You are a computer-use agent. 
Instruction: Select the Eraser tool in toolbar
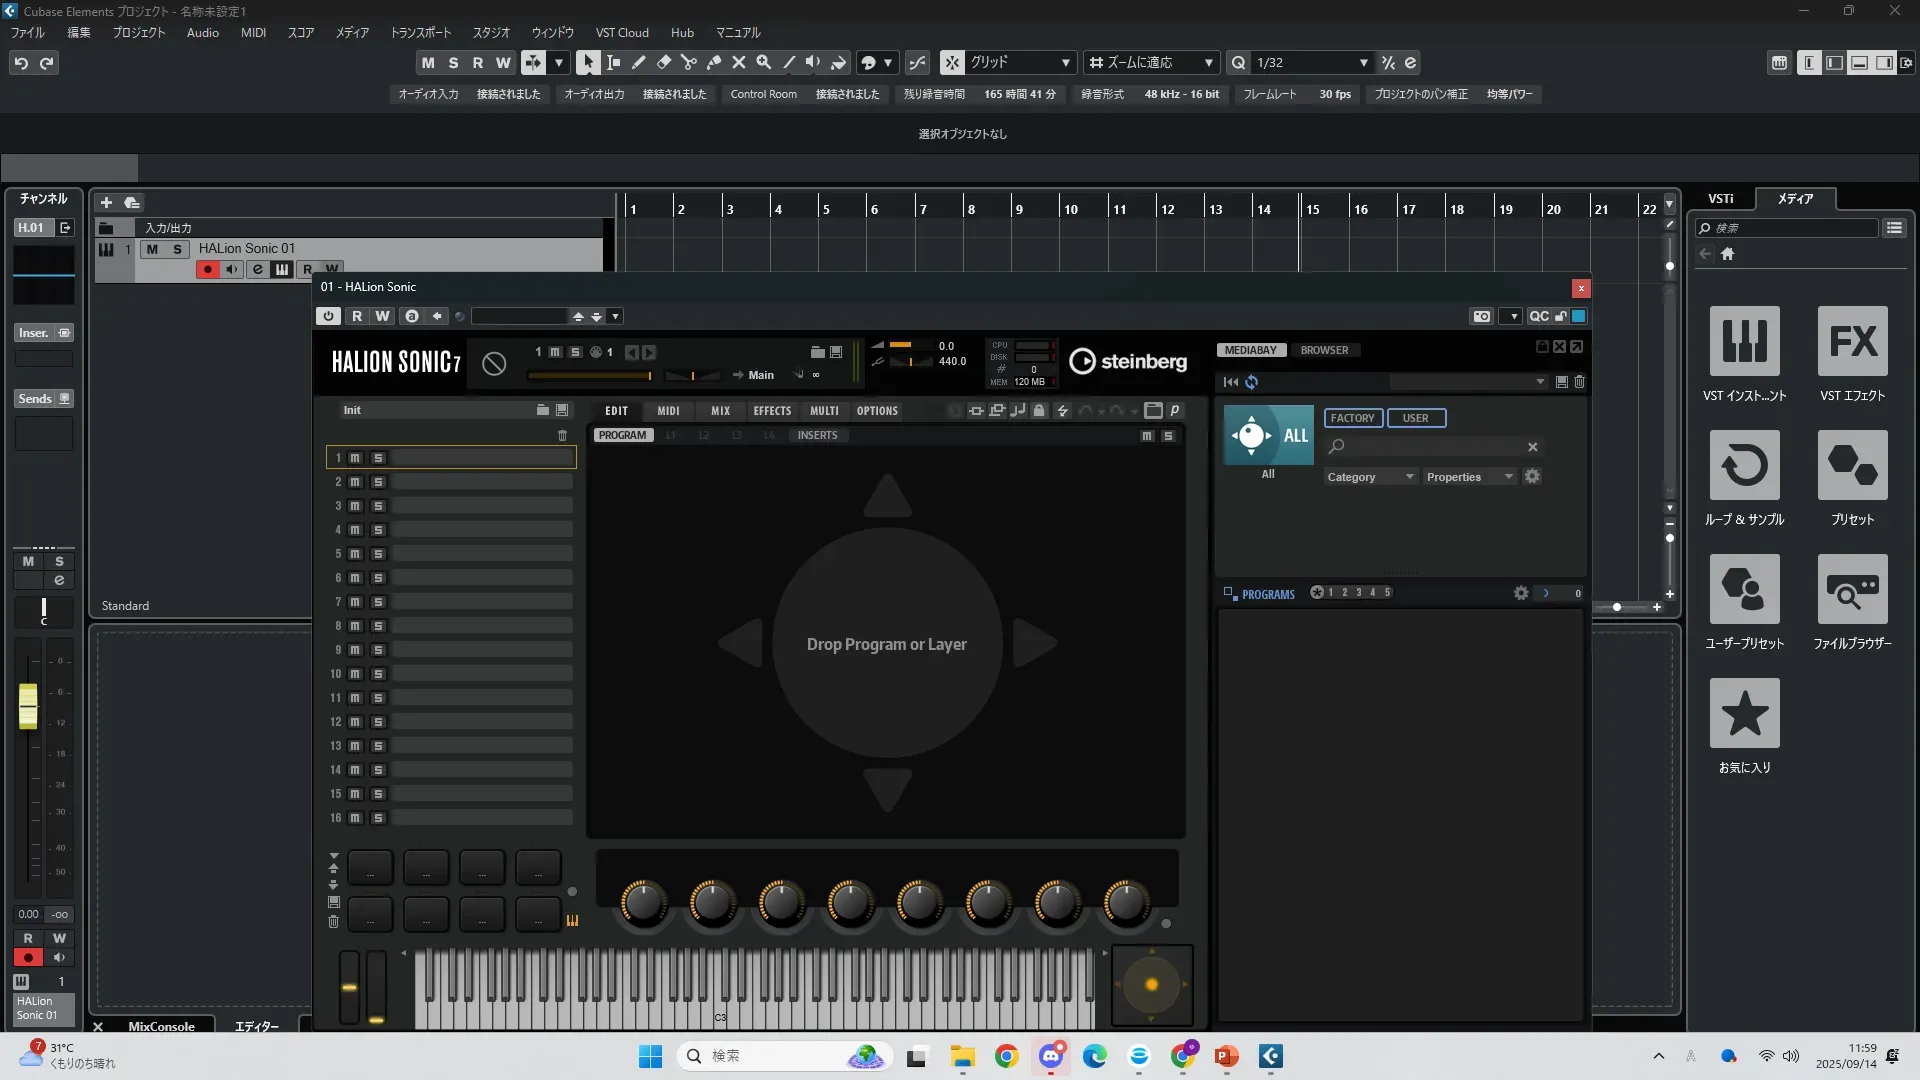point(663,62)
